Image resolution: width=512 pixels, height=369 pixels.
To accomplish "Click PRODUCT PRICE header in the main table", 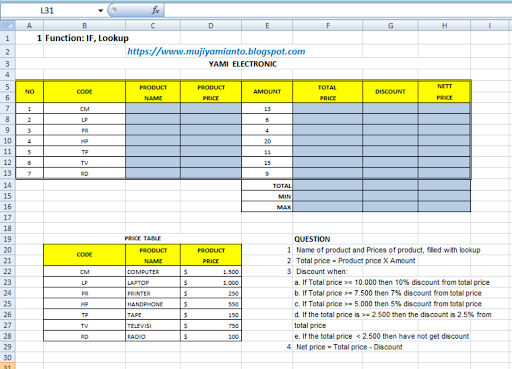I will pyautogui.click(x=211, y=92).
